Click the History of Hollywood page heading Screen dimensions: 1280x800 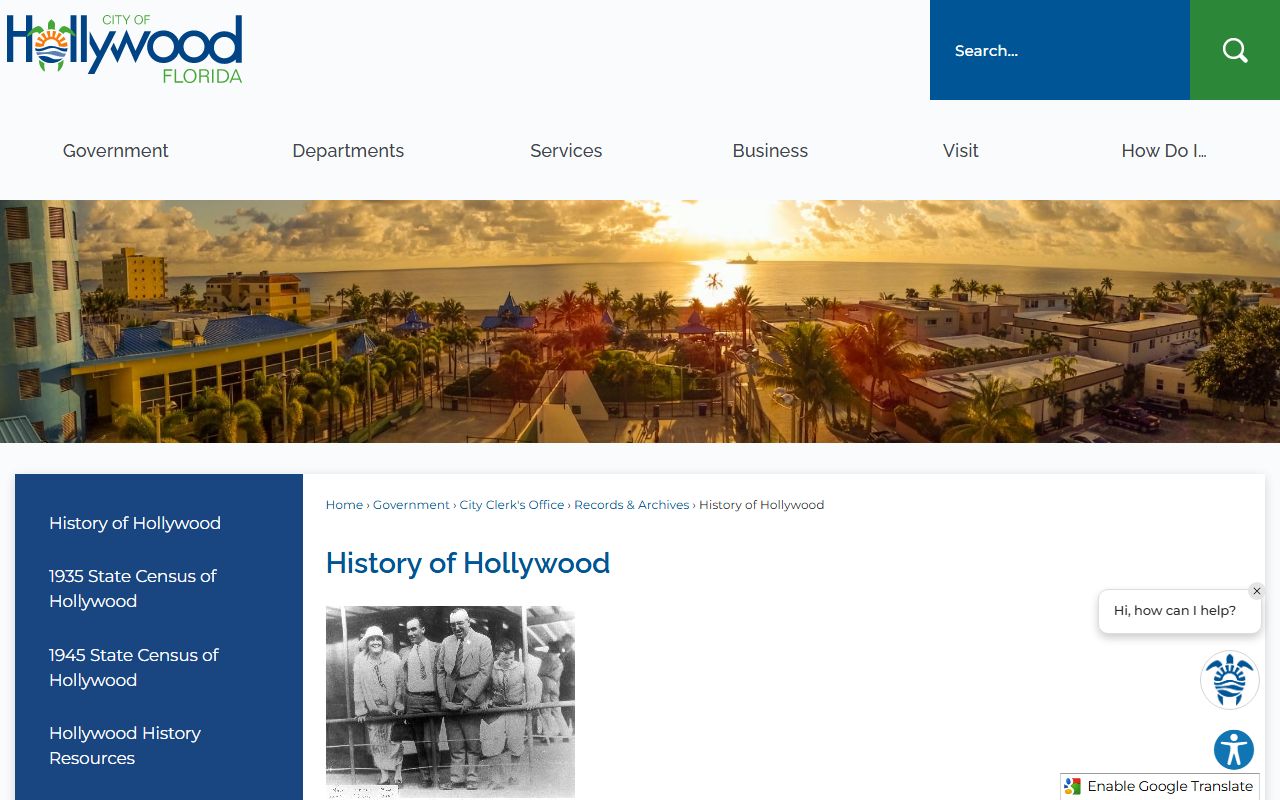[x=467, y=563]
